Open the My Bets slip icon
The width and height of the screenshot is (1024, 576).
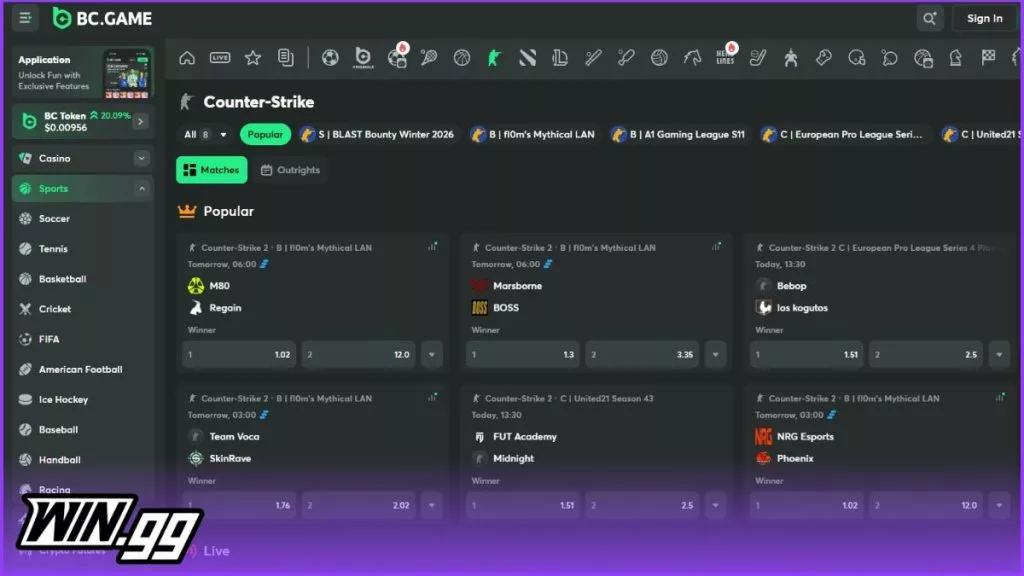(x=285, y=58)
